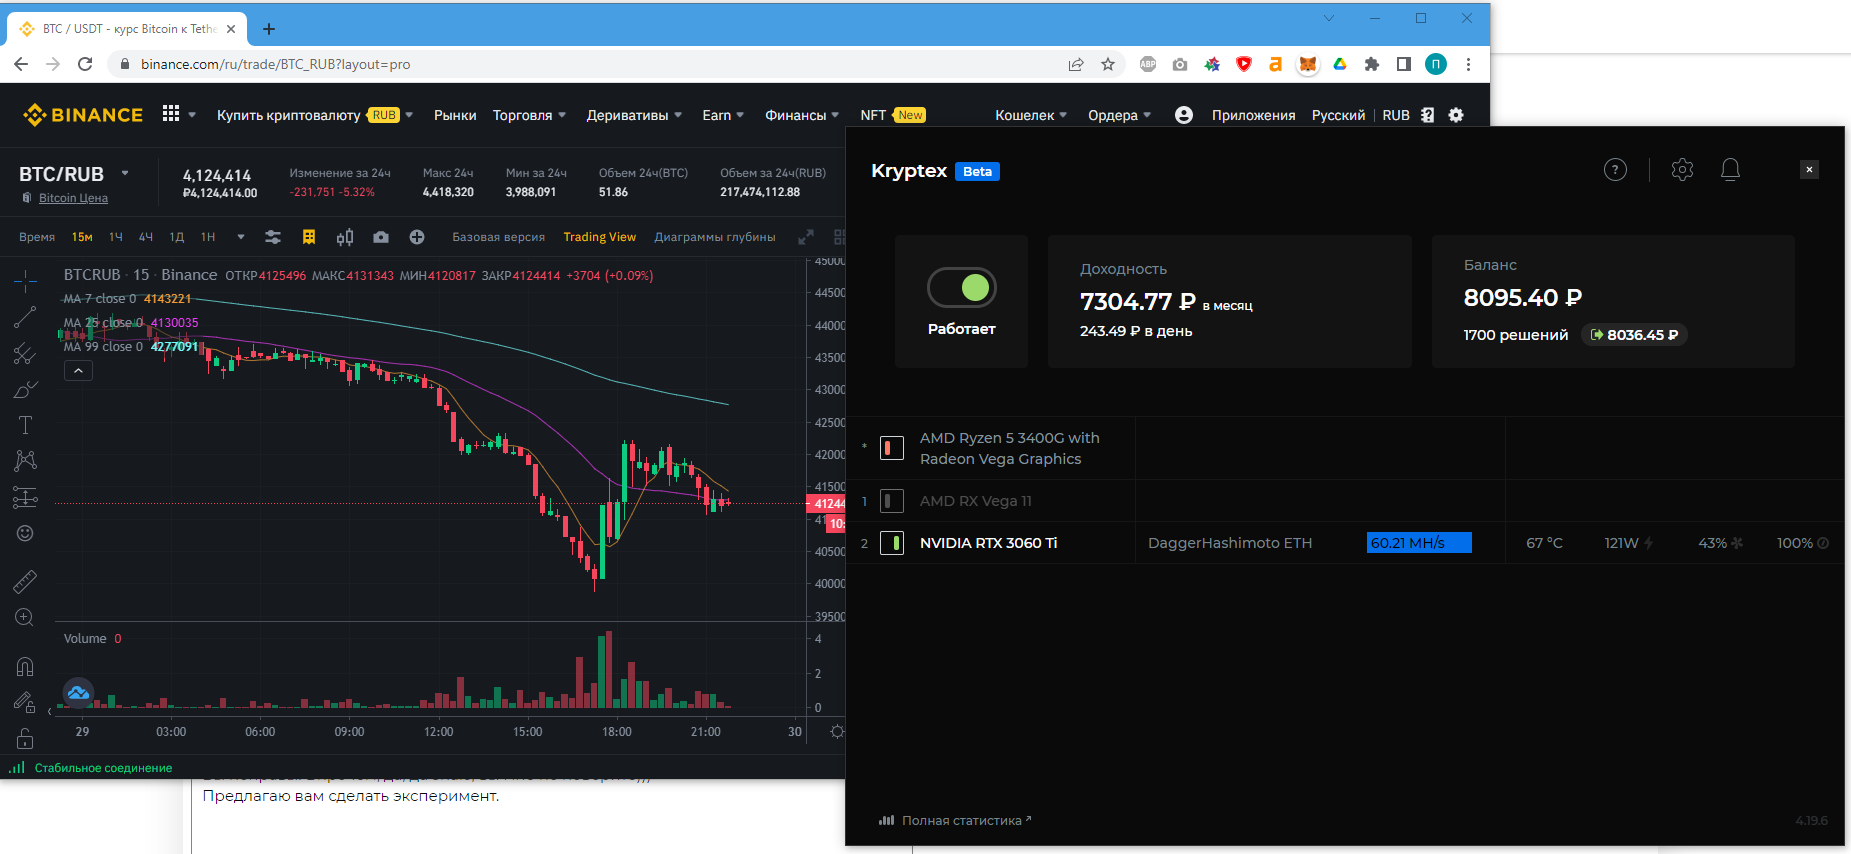Enable the AMD RX Vega 11 device
The image size is (1851, 854).
tap(892, 501)
